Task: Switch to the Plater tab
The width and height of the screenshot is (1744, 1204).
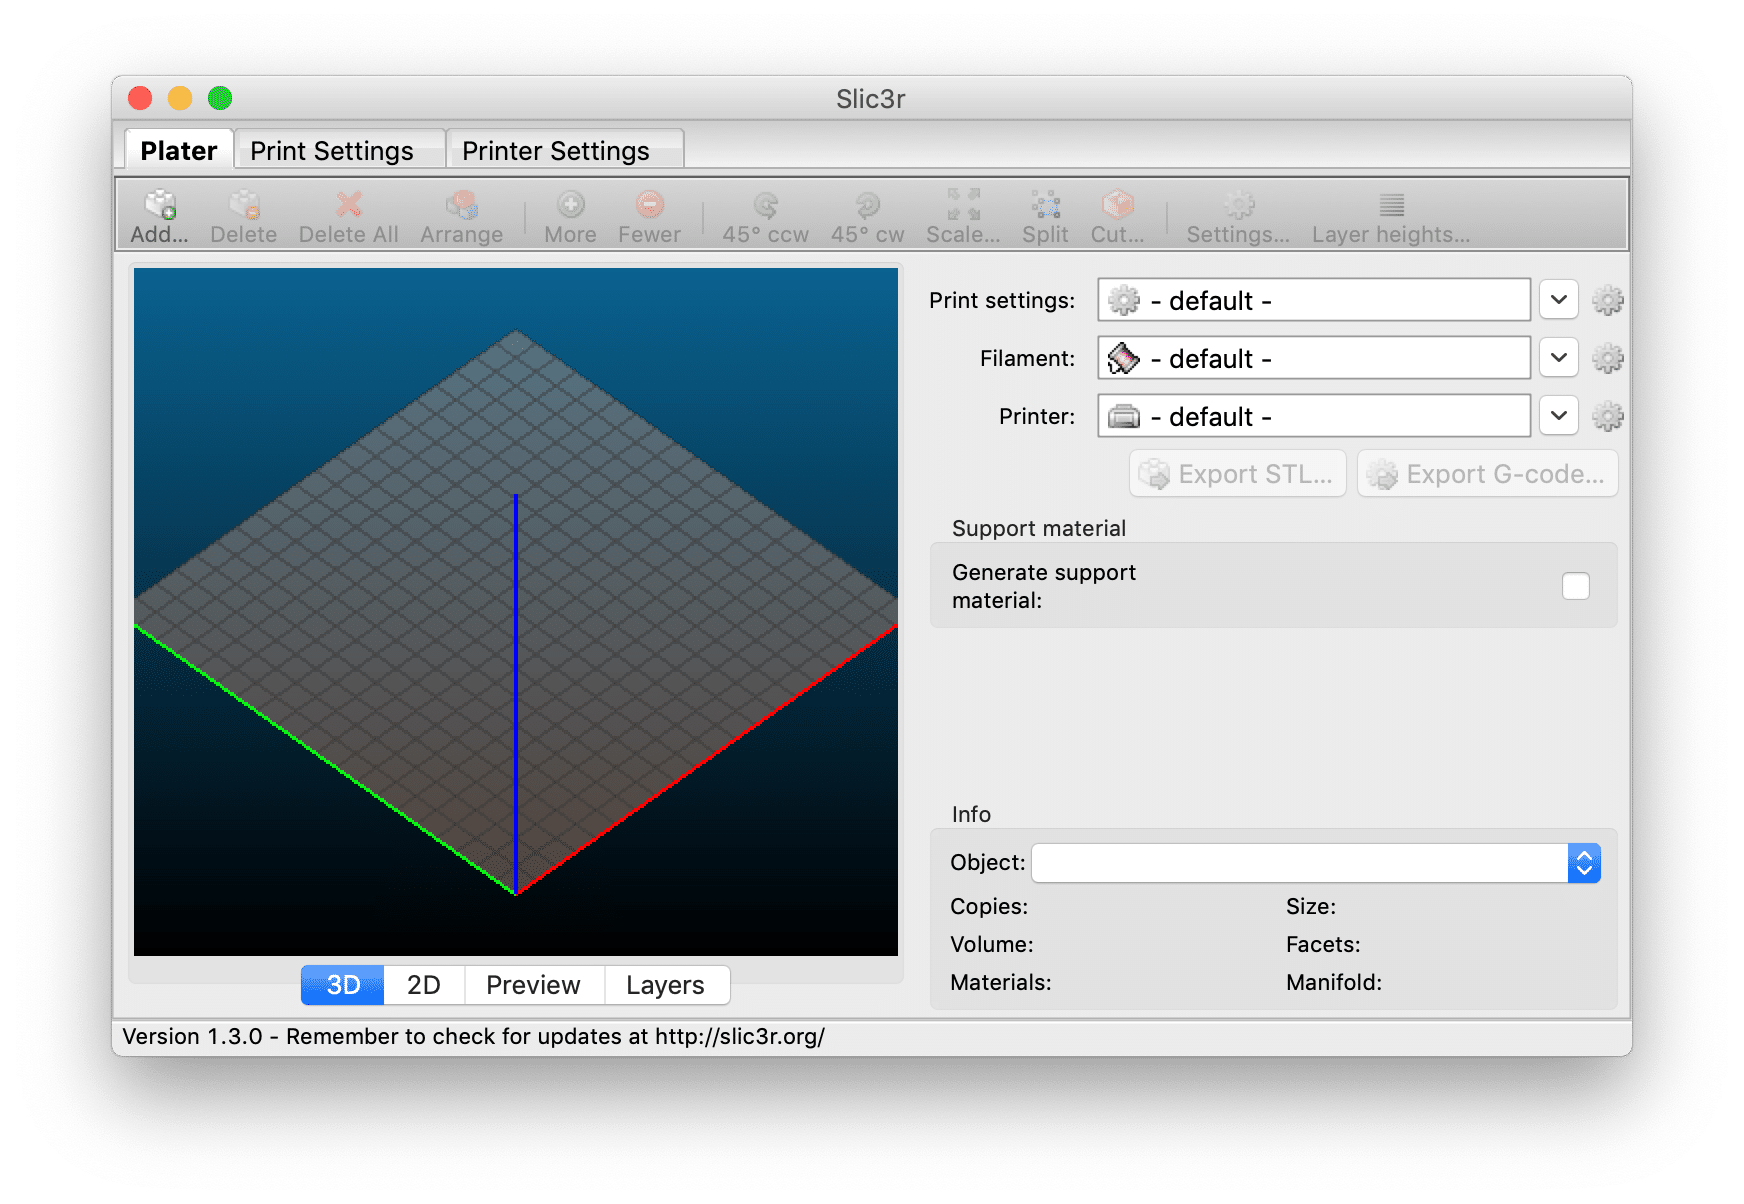Action: (179, 150)
